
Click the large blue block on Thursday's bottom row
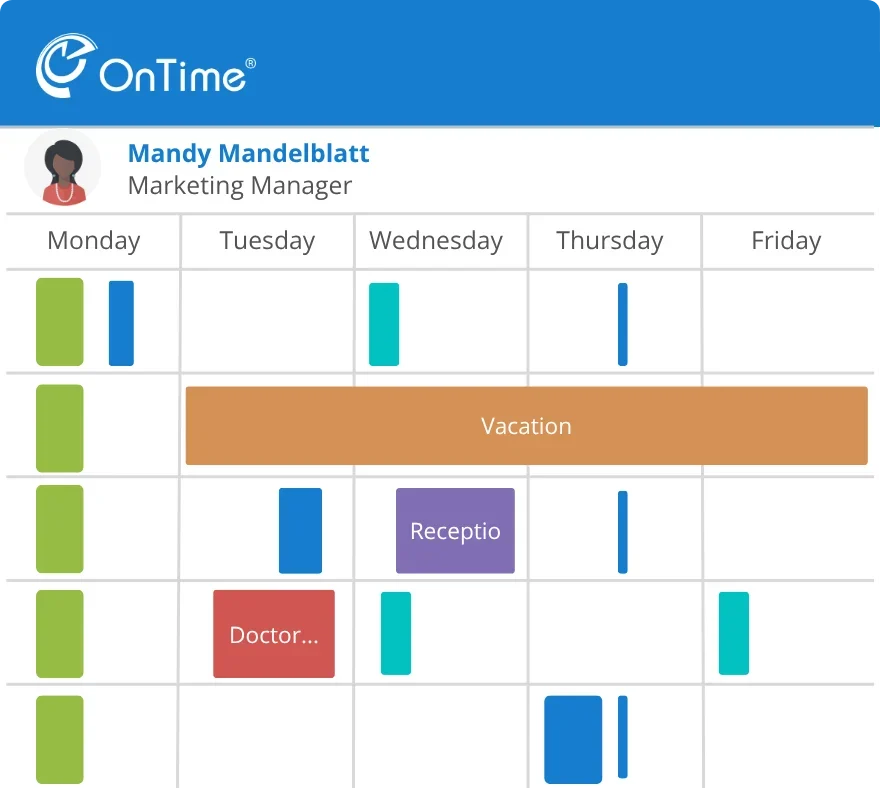(573, 739)
